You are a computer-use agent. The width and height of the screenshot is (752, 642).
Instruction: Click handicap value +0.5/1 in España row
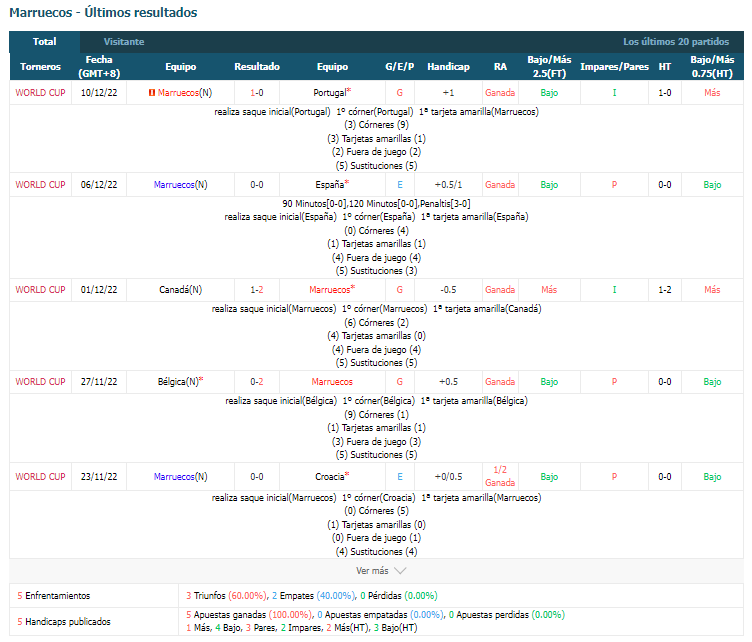point(448,185)
